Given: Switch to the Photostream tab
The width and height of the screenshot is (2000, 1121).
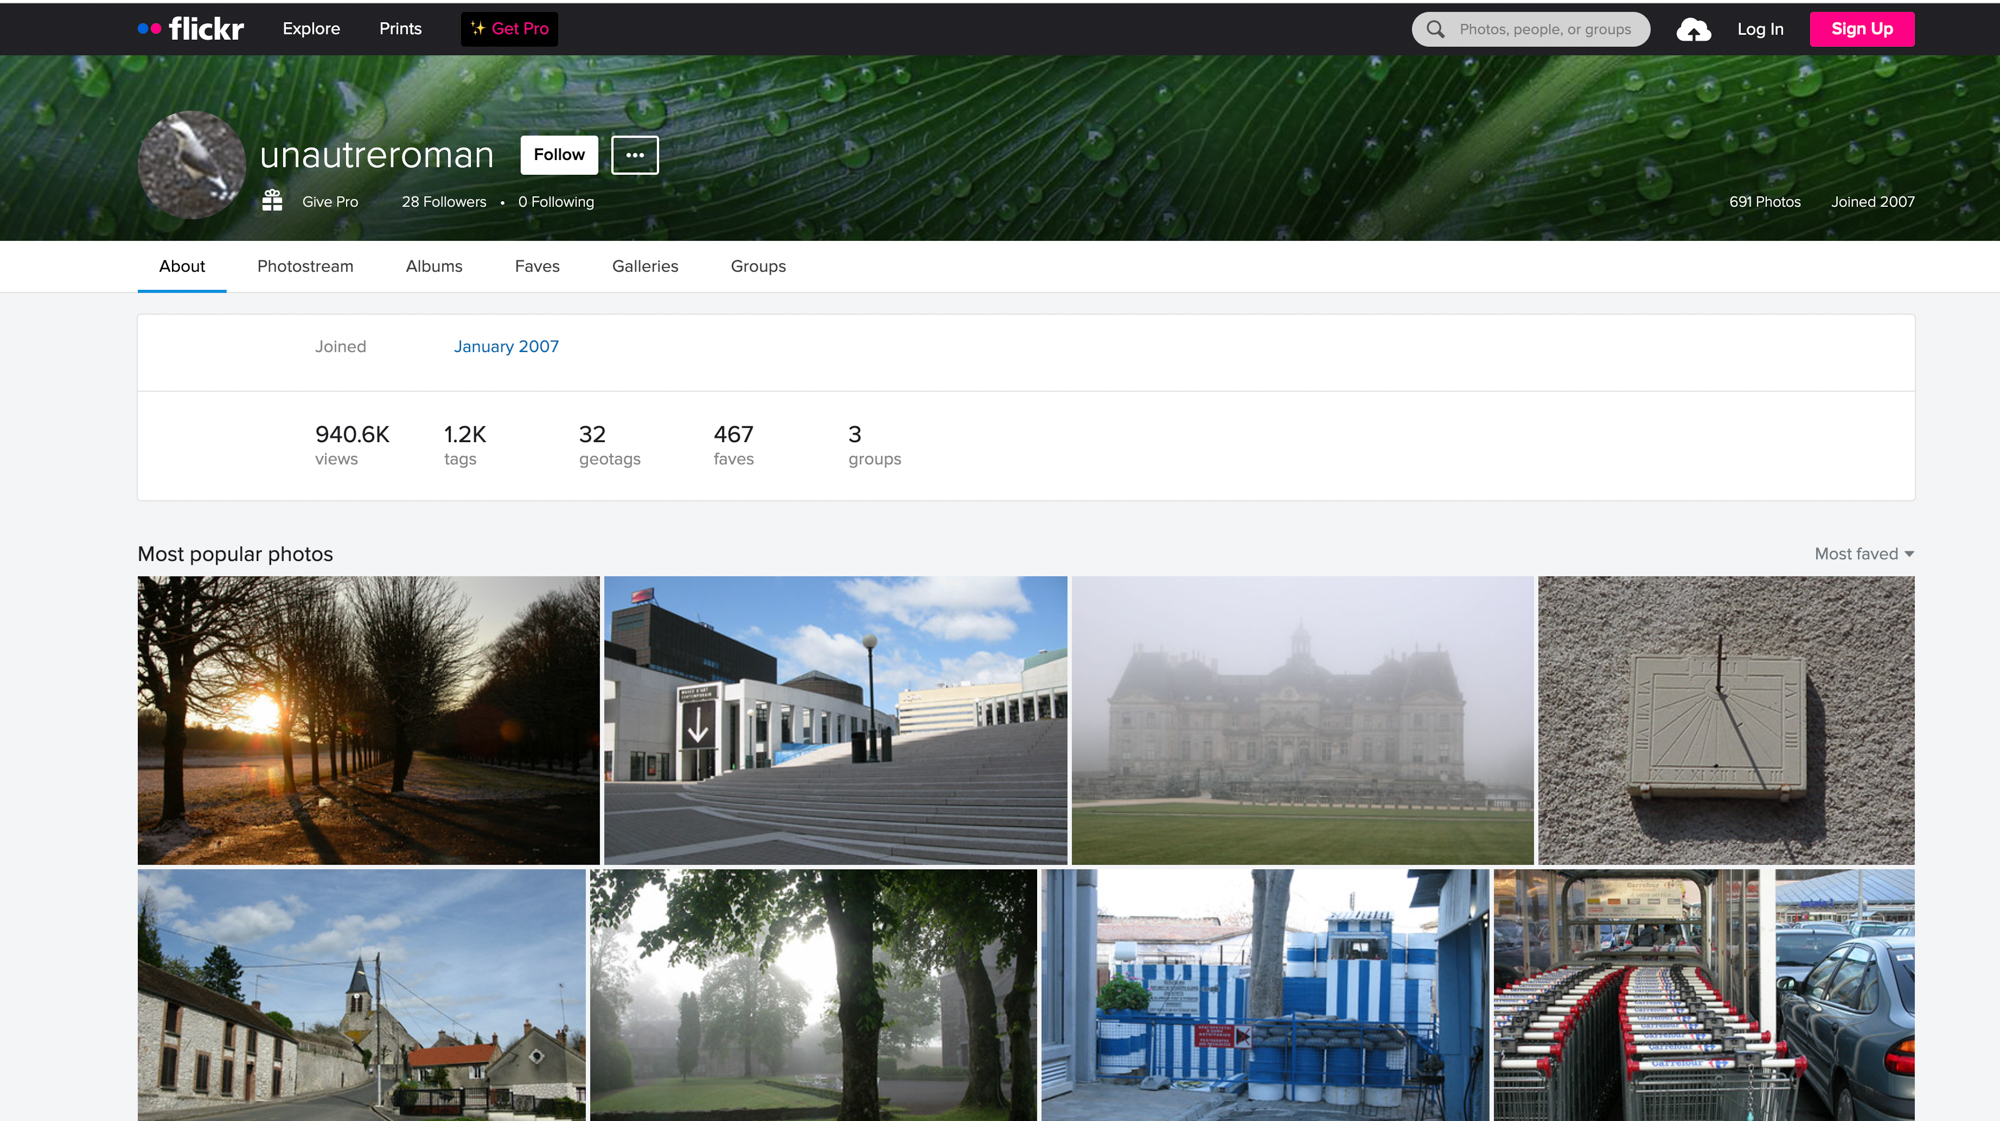Looking at the screenshot, I should click(x=305, y=266).
